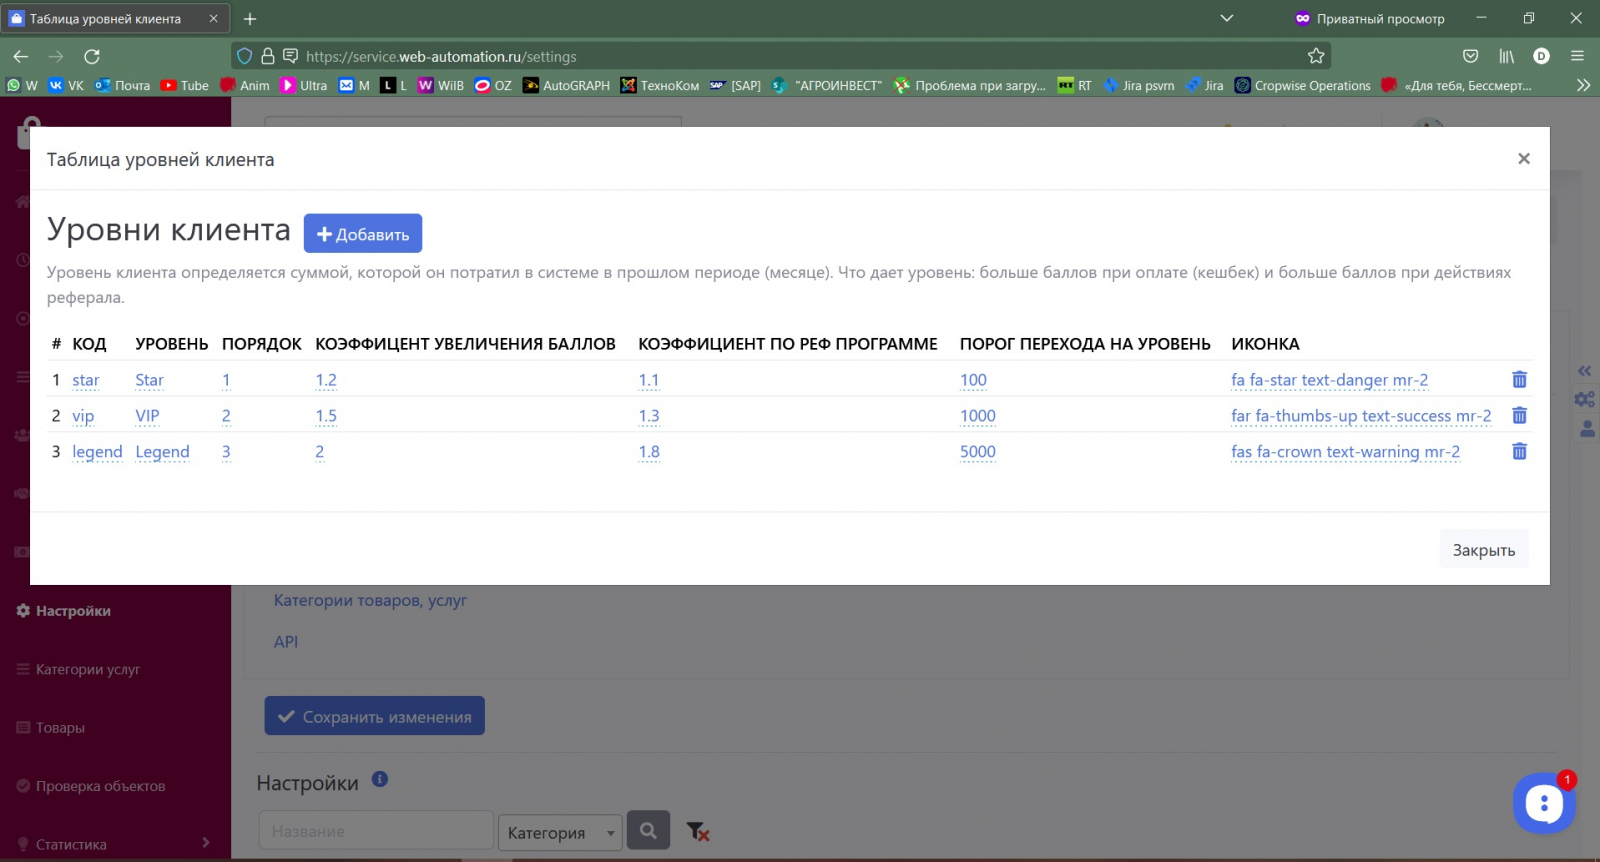Screen dimensions: 1600x862
Task: Open the API settings link
Action: coord(286,642)
